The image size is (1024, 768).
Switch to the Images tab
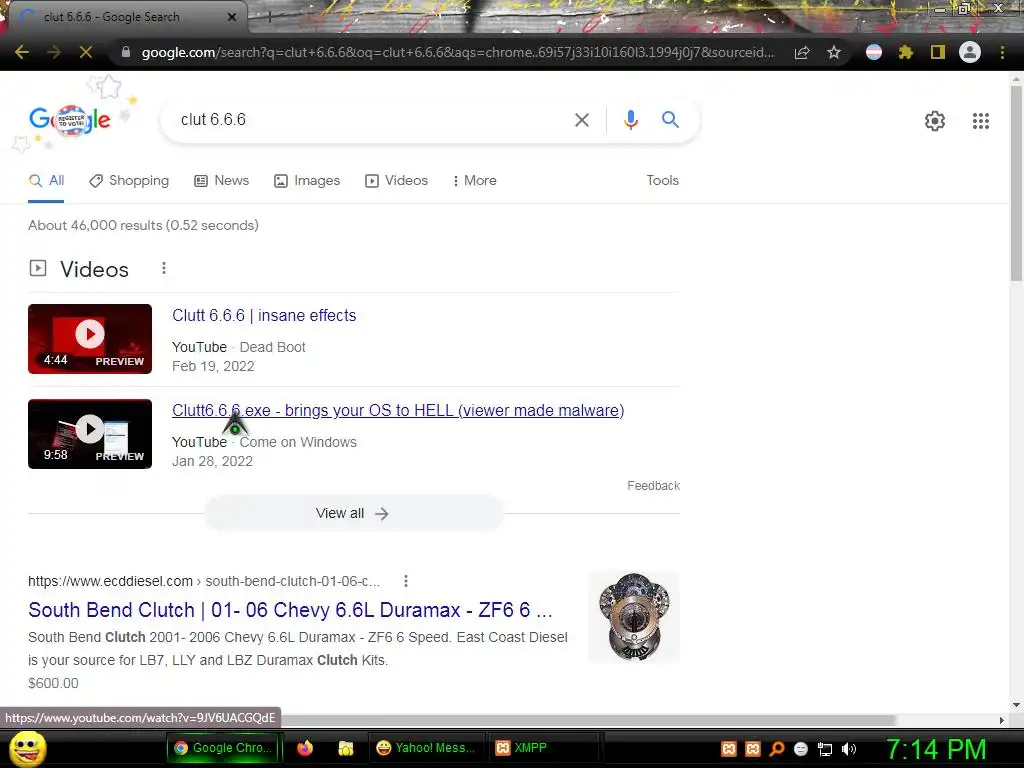tap(307, 180)
